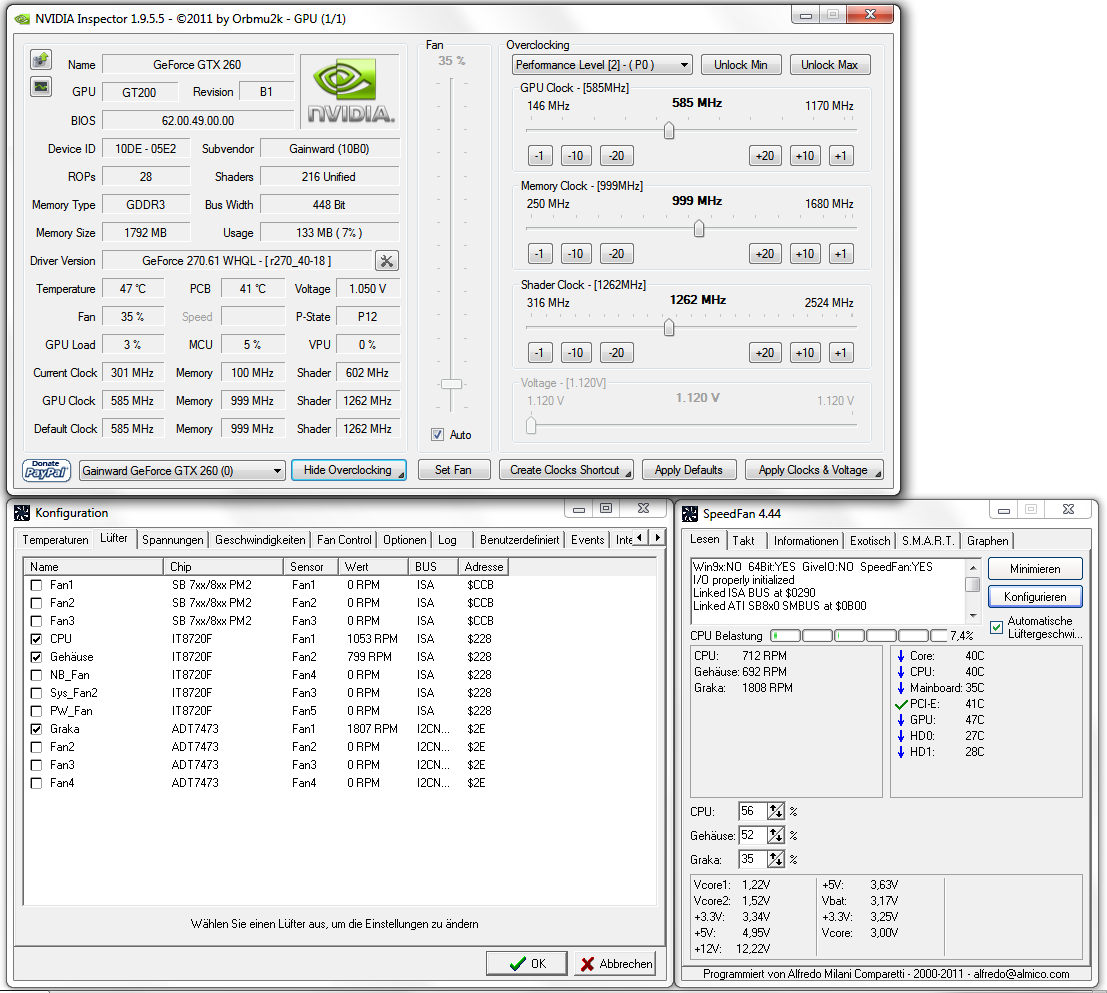Click GPU Clock +20 button
Screen dimensions: 1107x993
[x=765, y=156]
